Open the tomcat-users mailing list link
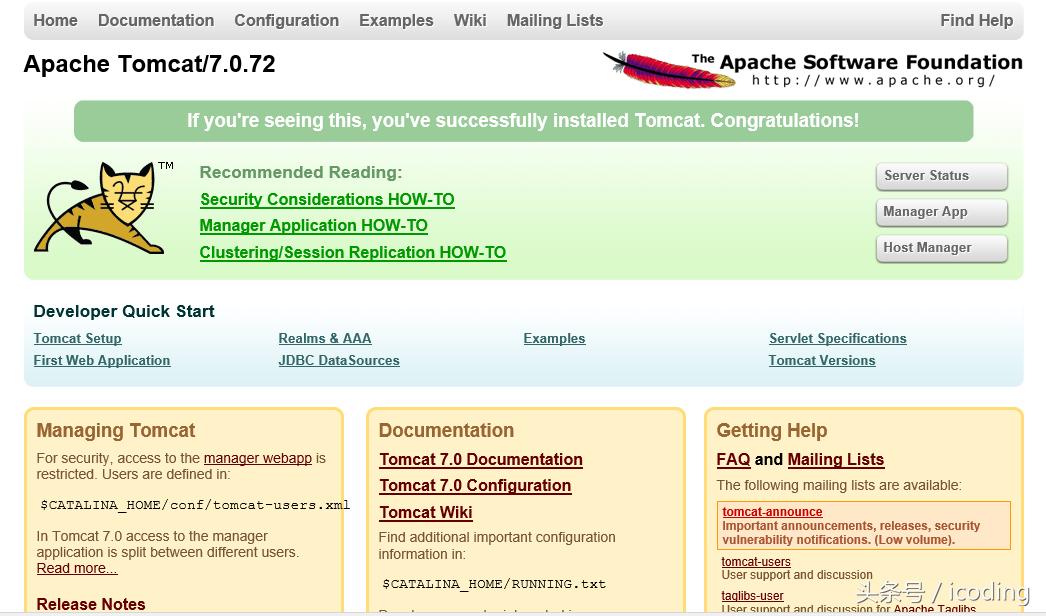Viewport: 1046px width, 616px height. [756, 562]
